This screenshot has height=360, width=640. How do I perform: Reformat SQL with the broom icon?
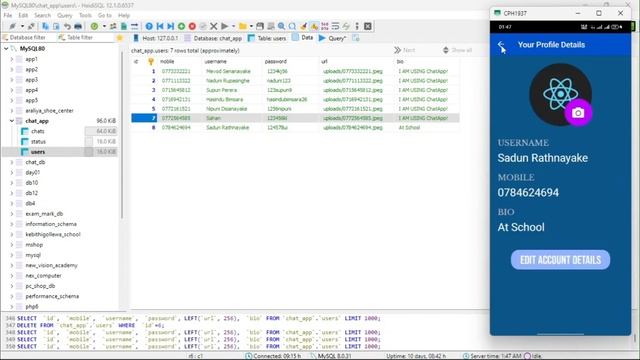pyautogui.click(x=303, y=26)
